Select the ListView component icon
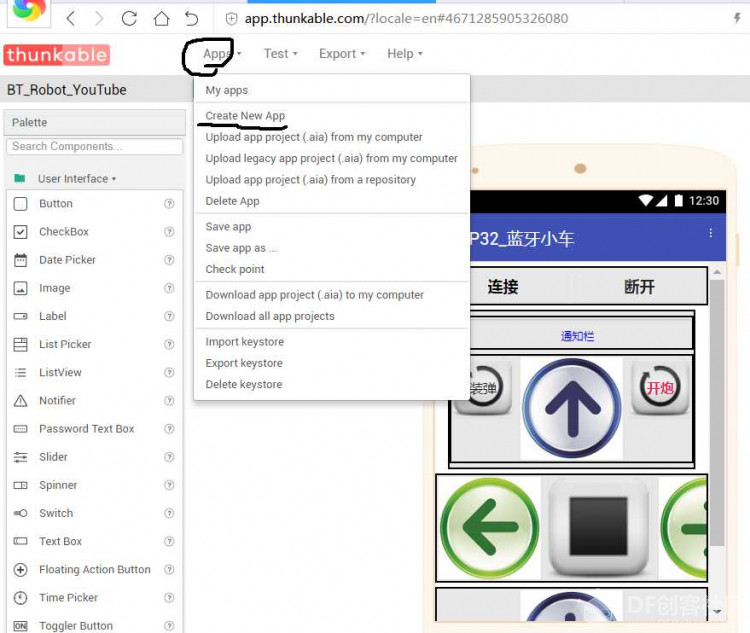750x633 pixels. pos(21,373)
